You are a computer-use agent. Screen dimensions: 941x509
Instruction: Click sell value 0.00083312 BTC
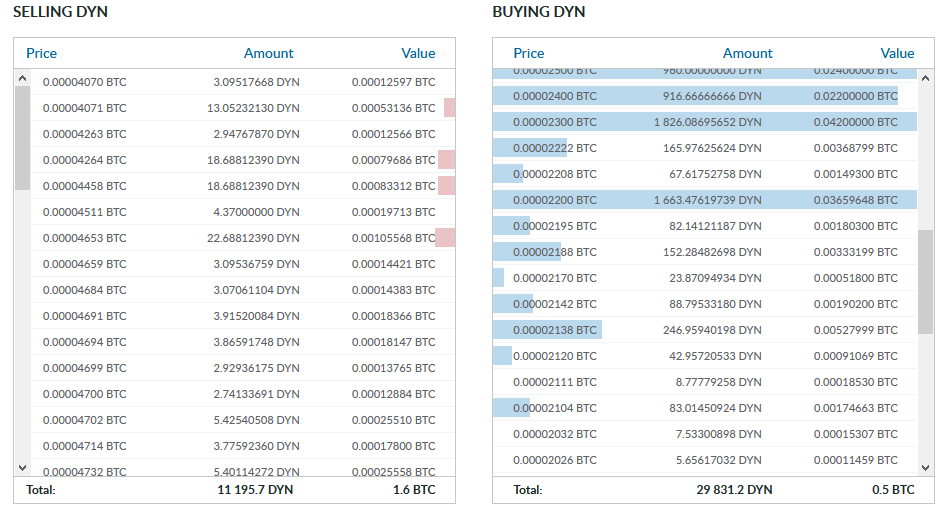click(x=394, y=186)
